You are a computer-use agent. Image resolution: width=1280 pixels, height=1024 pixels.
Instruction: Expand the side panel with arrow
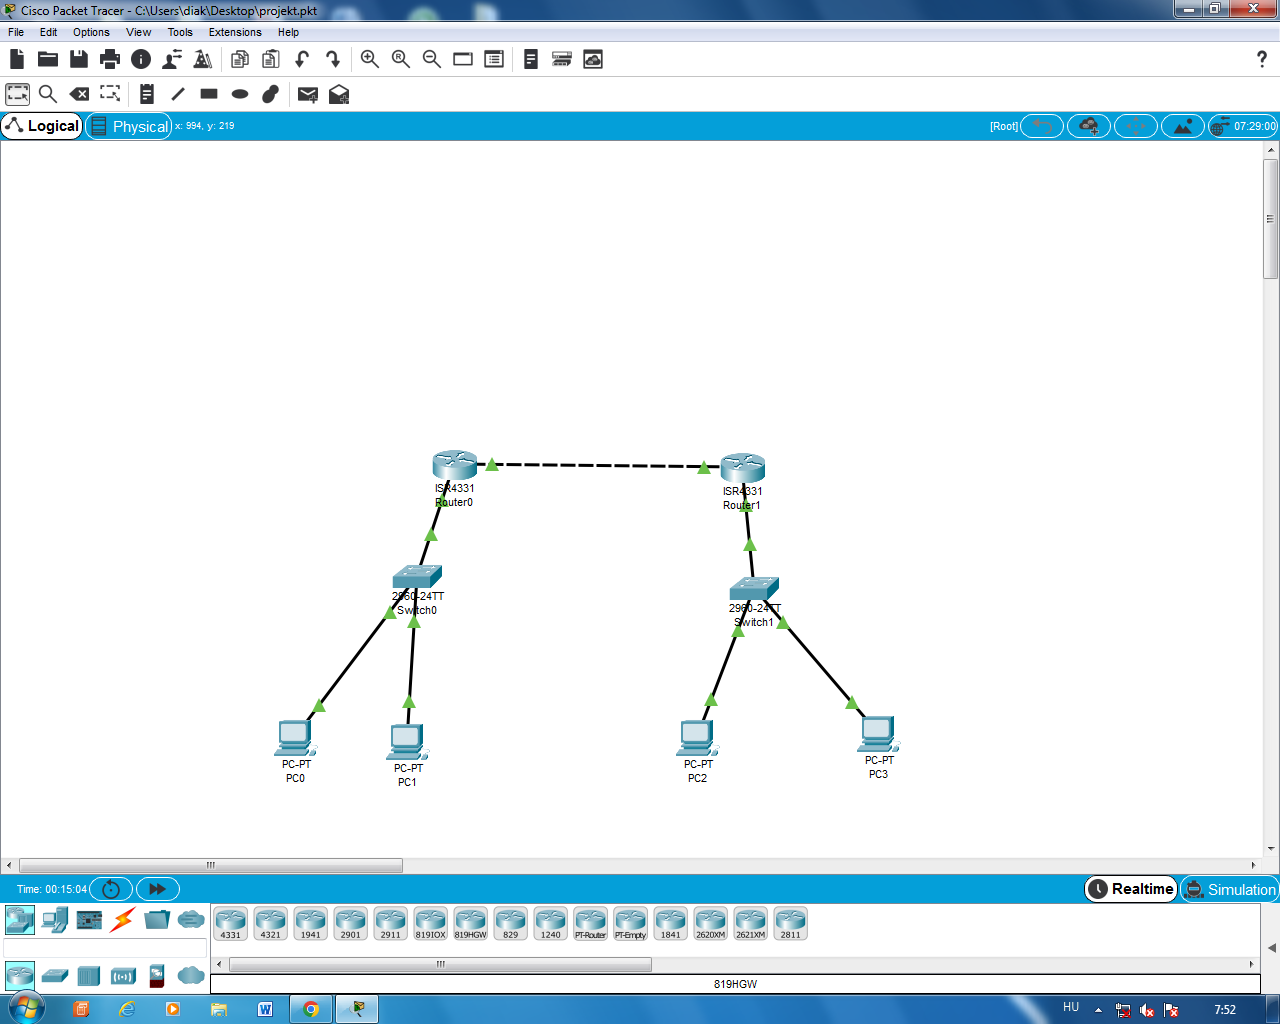[x=1271, y=947]
